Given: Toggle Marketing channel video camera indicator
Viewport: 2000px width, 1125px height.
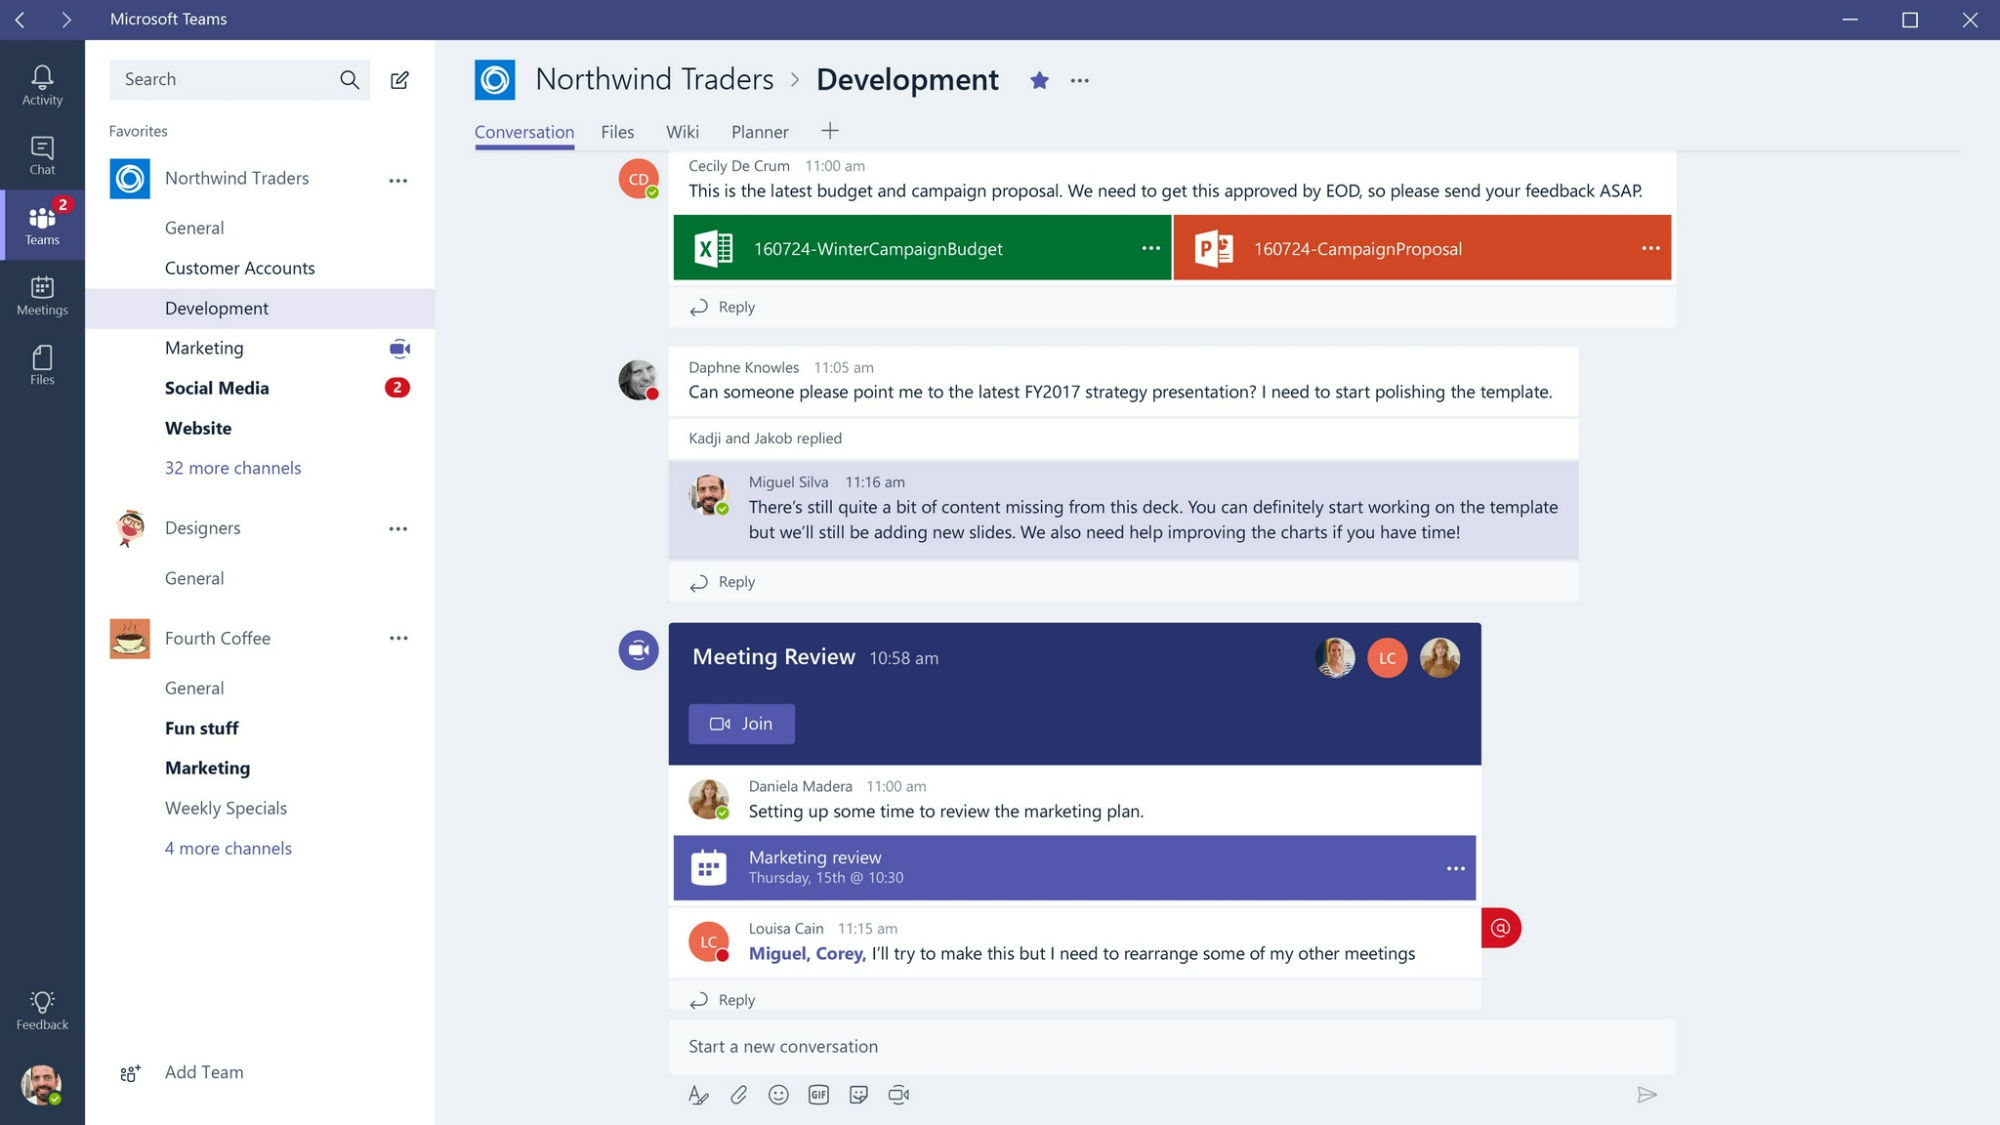Looking at the screenshot, I should click(x=398, y=346).
